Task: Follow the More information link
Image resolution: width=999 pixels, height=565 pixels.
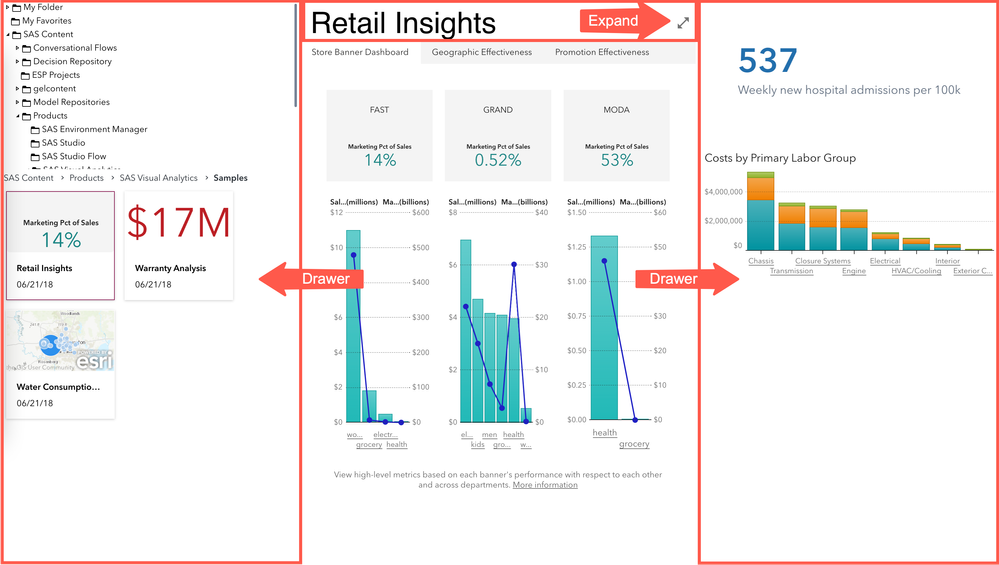Action: (x=545, y=485)
